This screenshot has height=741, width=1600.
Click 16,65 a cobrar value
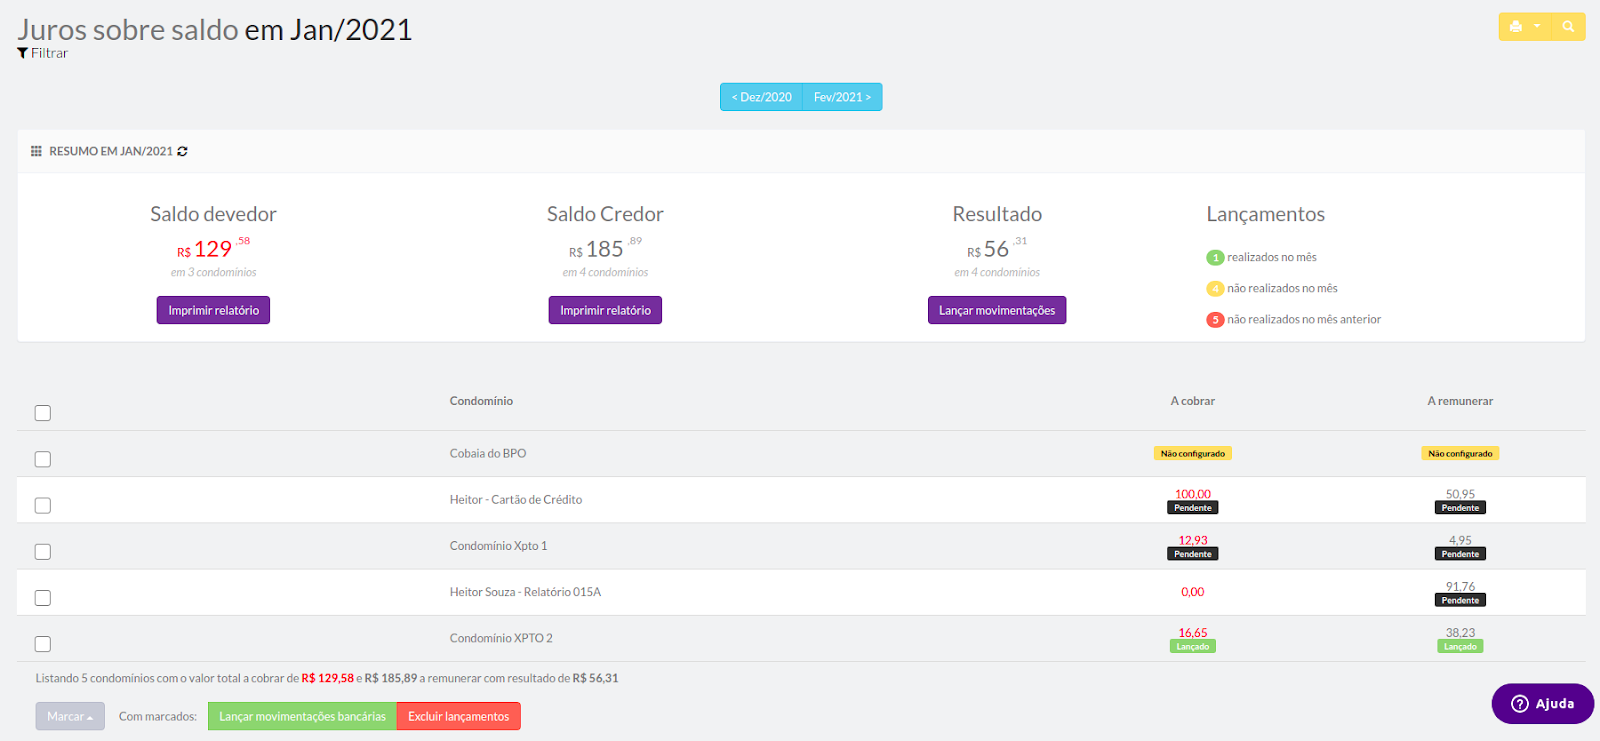(x=1193, y=633)
